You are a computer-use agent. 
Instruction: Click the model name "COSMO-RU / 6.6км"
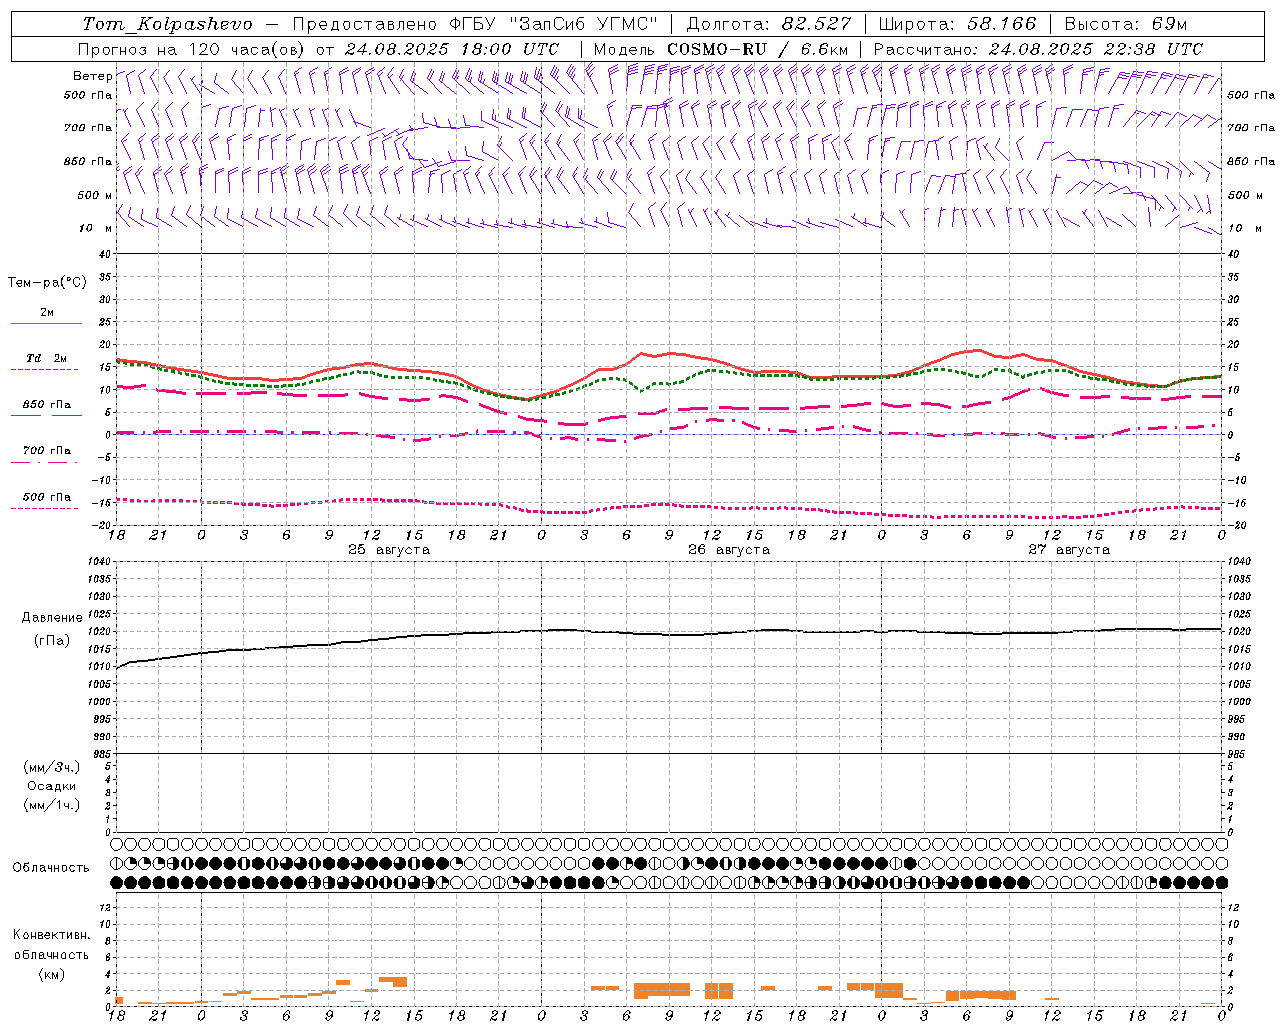(x=758, y=49)
